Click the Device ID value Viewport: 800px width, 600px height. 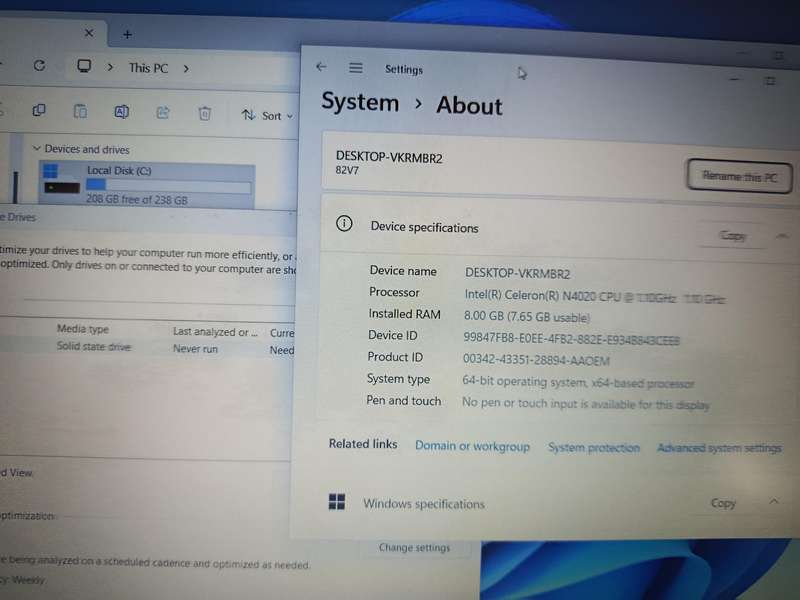(x=571, y=339)
